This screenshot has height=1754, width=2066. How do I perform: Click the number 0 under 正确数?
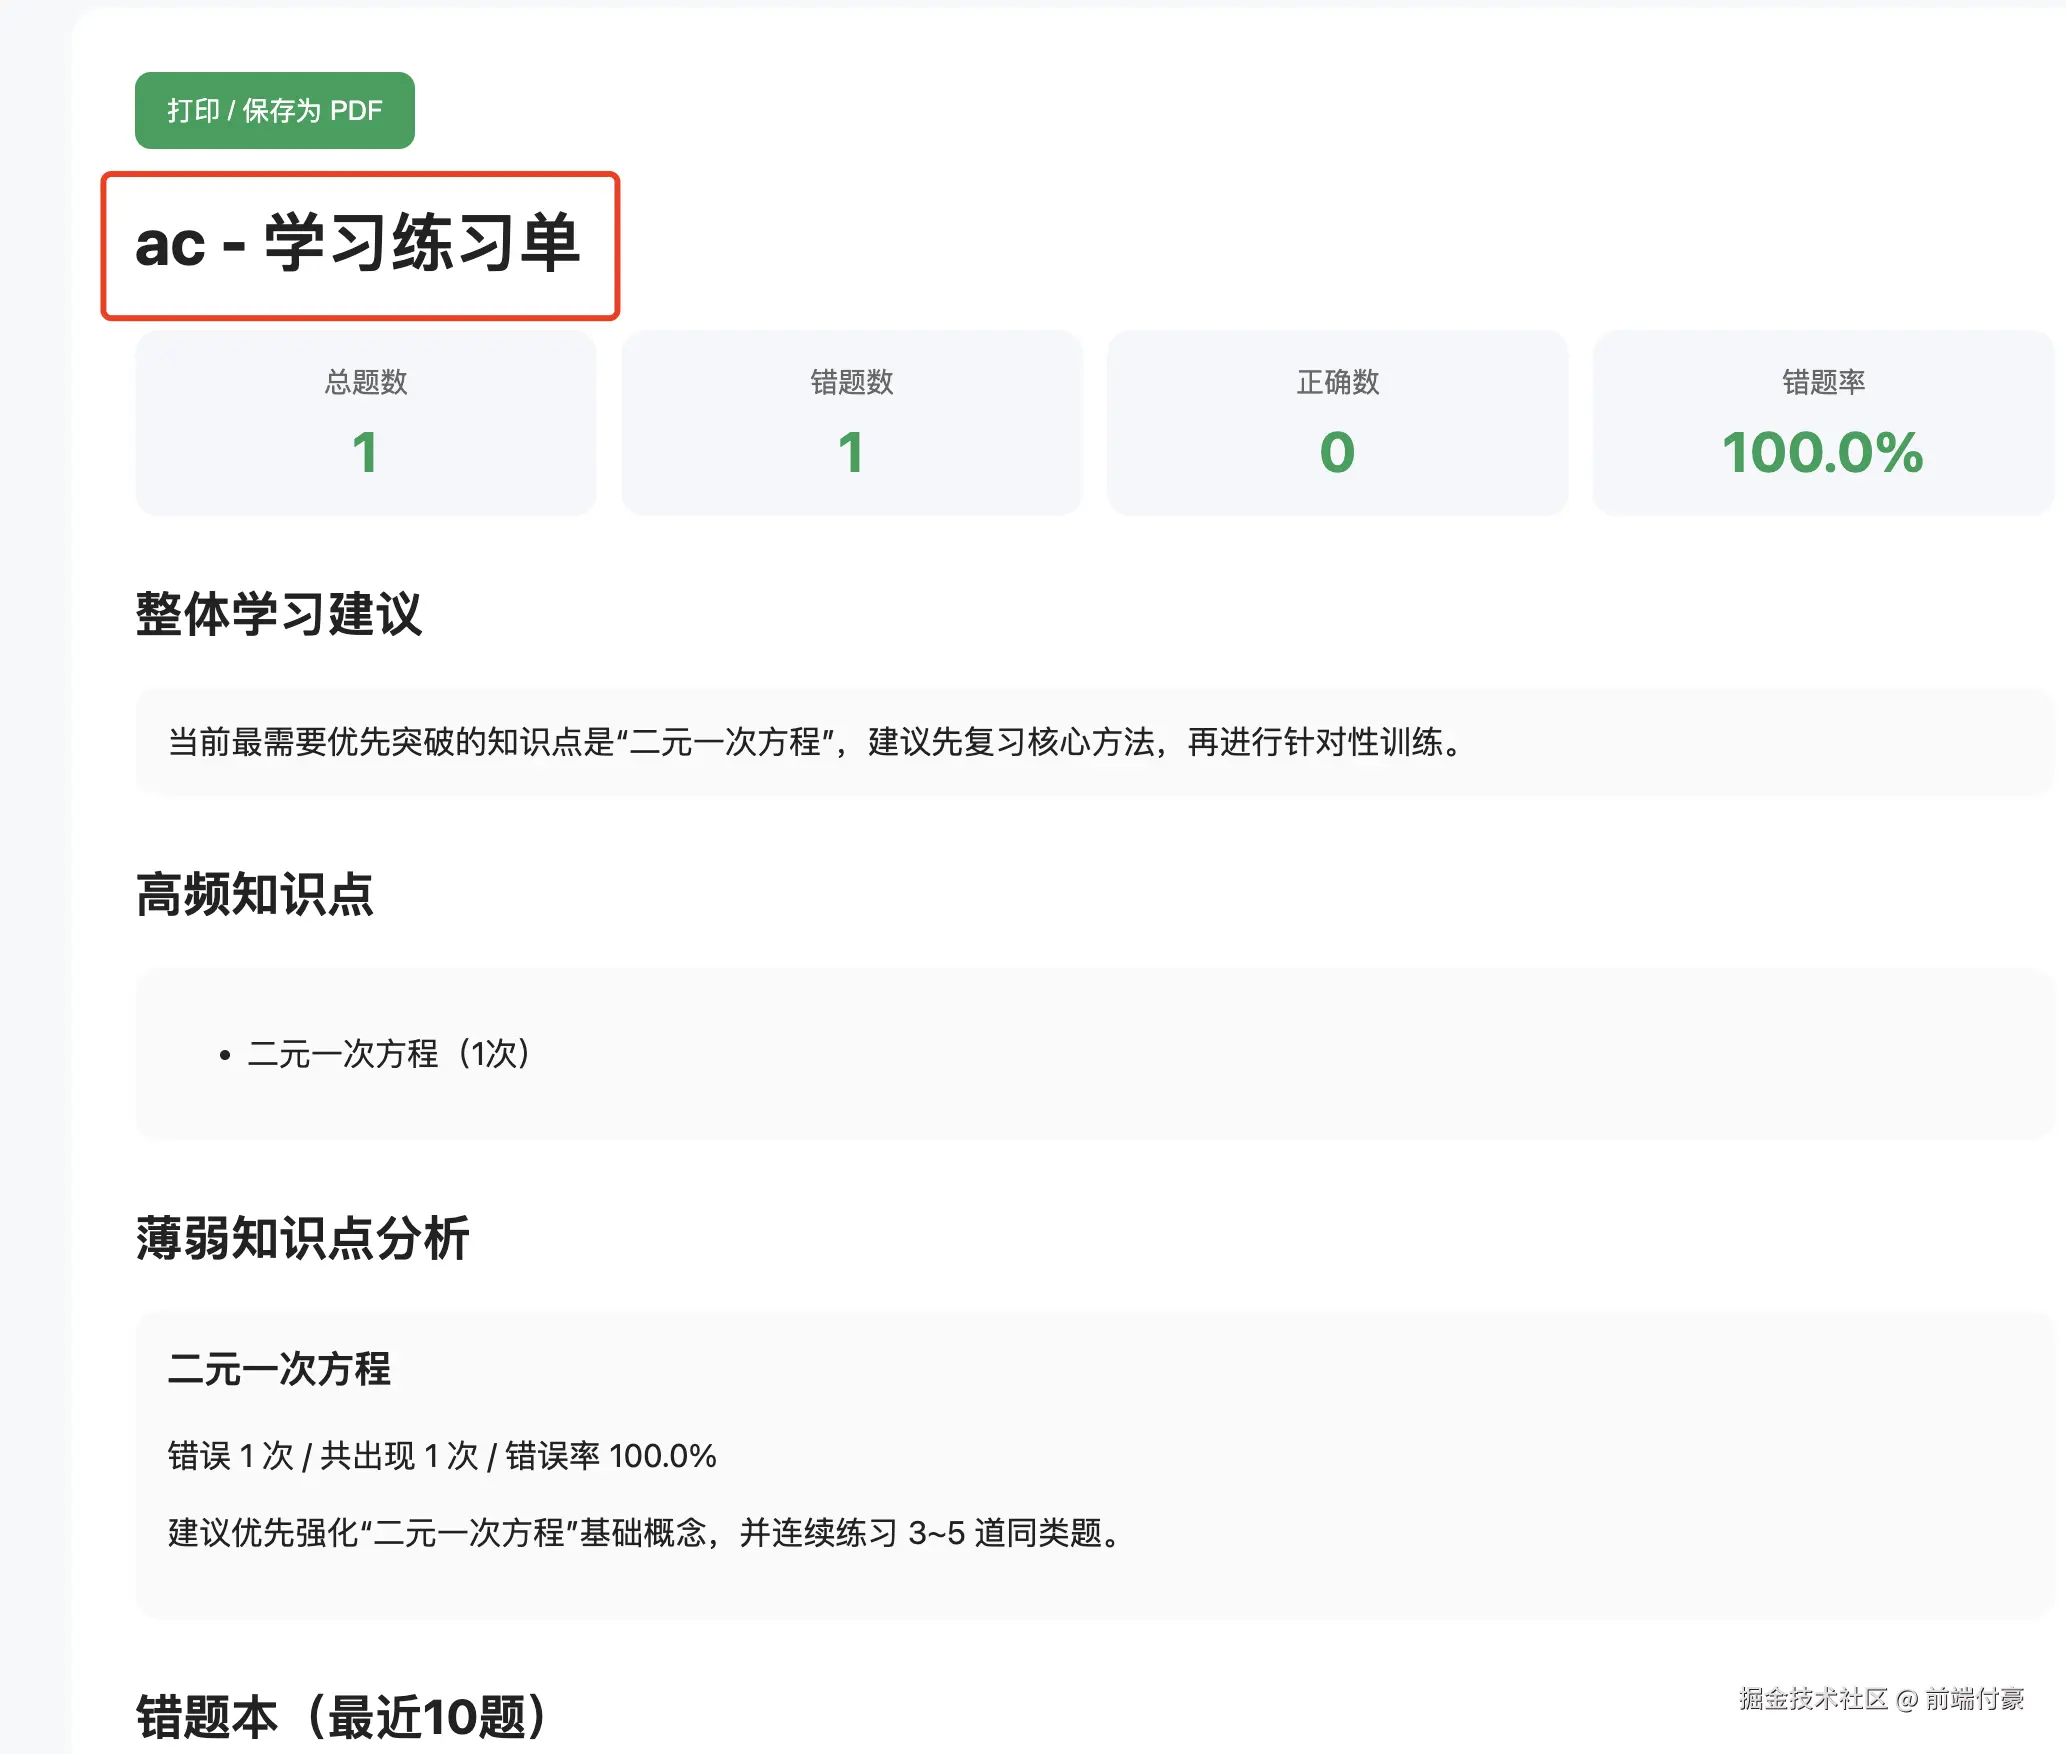point(1337,452)
